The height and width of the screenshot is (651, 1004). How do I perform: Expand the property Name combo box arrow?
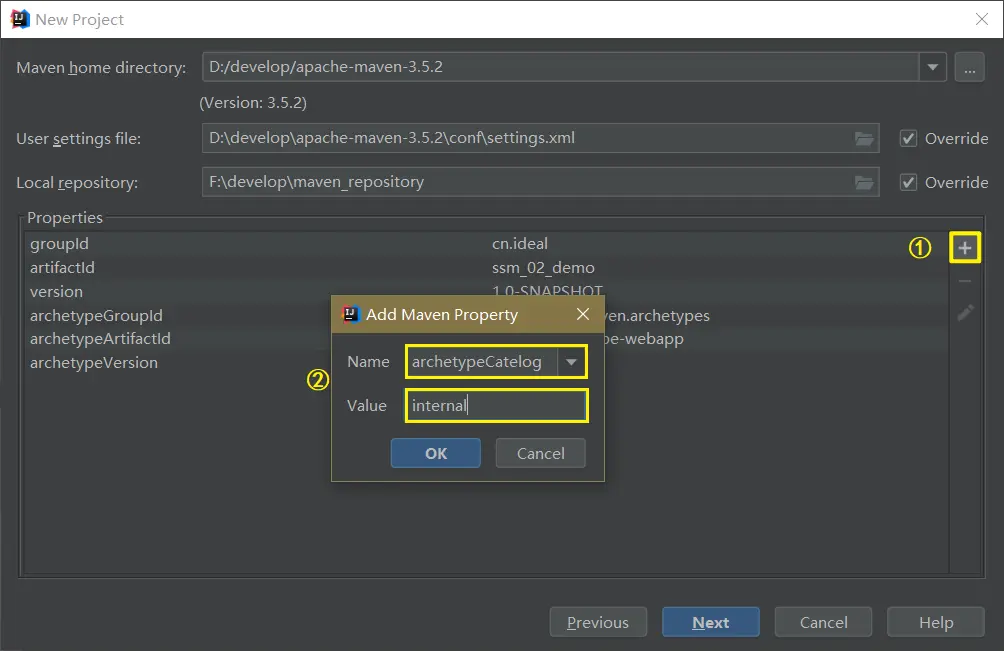571,362
